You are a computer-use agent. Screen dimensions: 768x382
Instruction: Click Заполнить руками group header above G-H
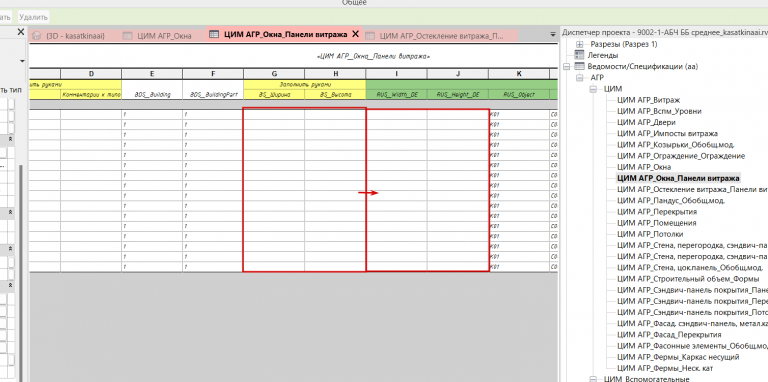point(305,84)
